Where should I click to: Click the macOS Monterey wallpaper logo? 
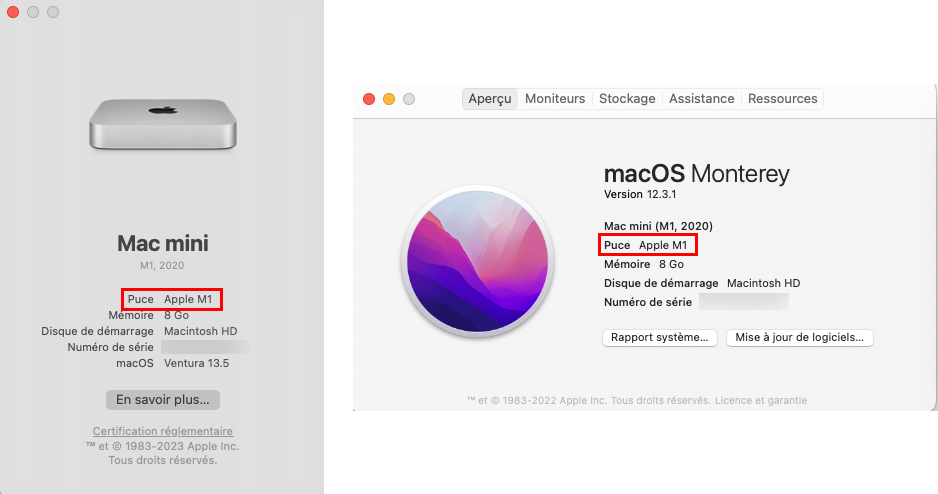[477, 261]
